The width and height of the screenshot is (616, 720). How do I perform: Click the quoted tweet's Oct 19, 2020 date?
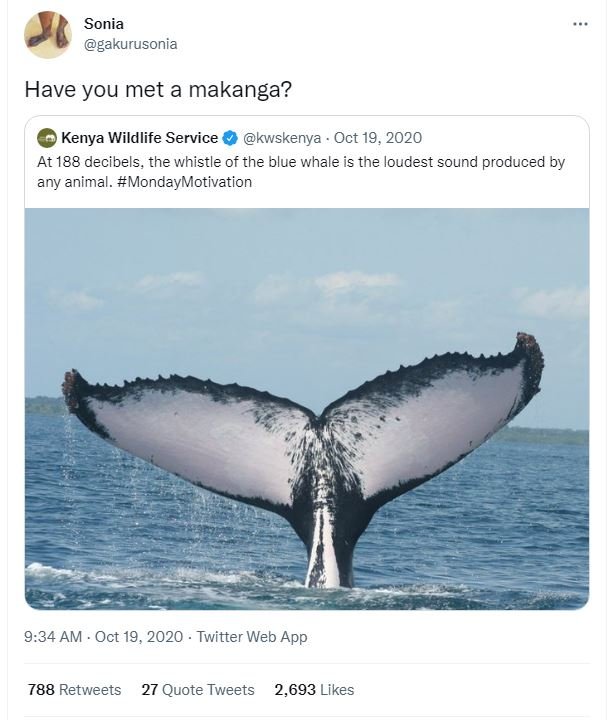coord(378,138)
